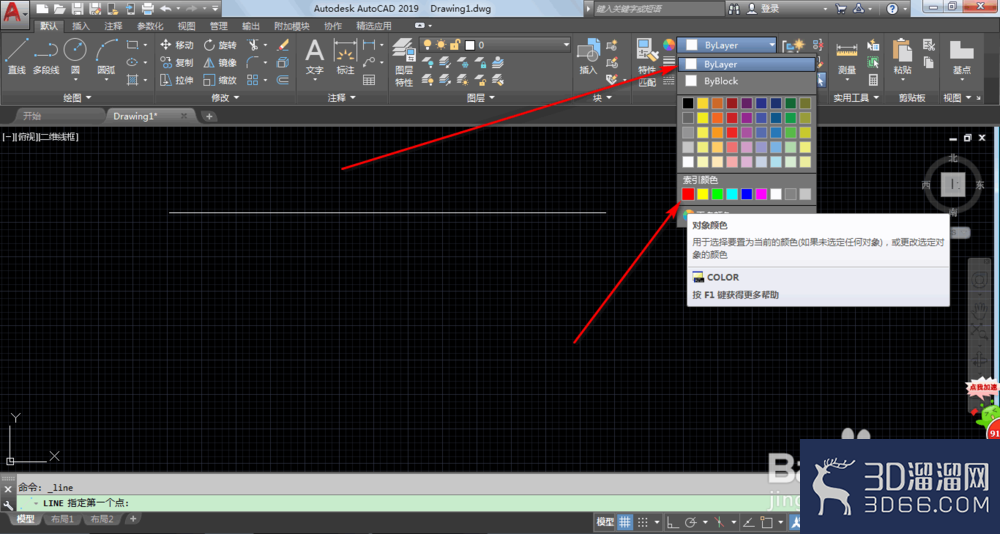Toggle grid display in status bar
This screenshot has height=534, width=1000.
pos(625,522)
